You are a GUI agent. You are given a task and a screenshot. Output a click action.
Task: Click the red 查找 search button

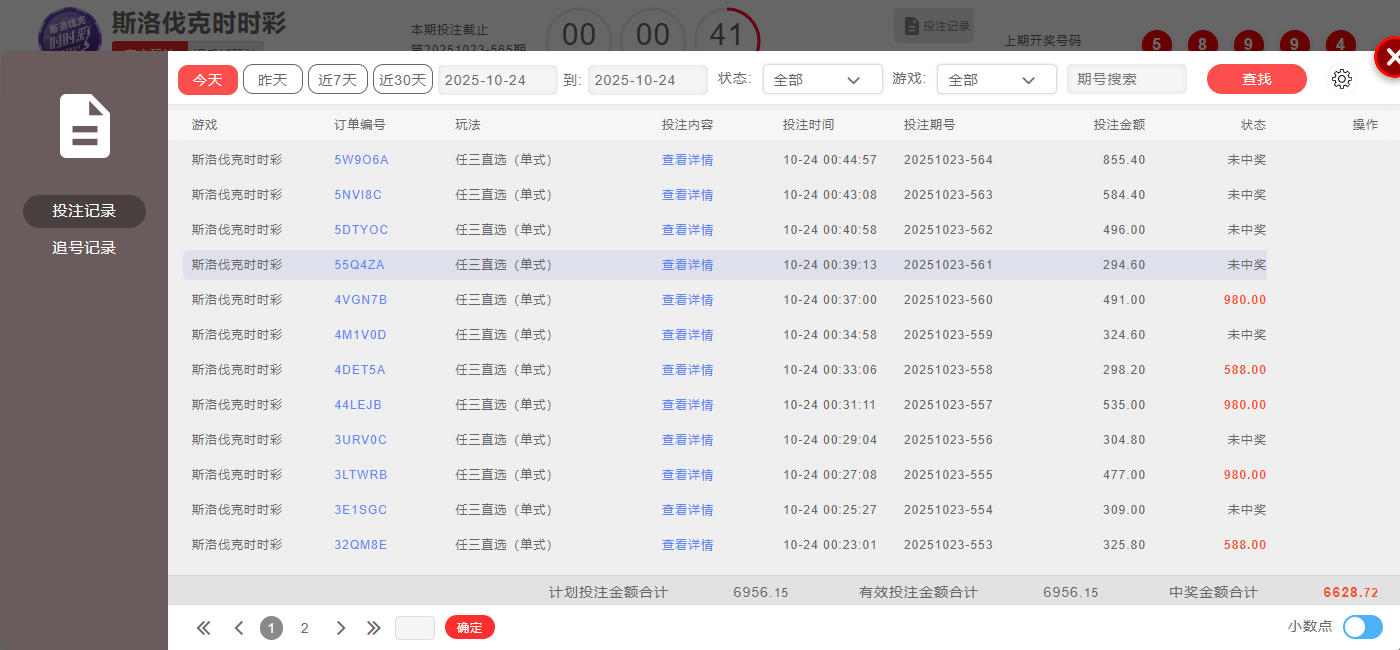(1256, 80)
